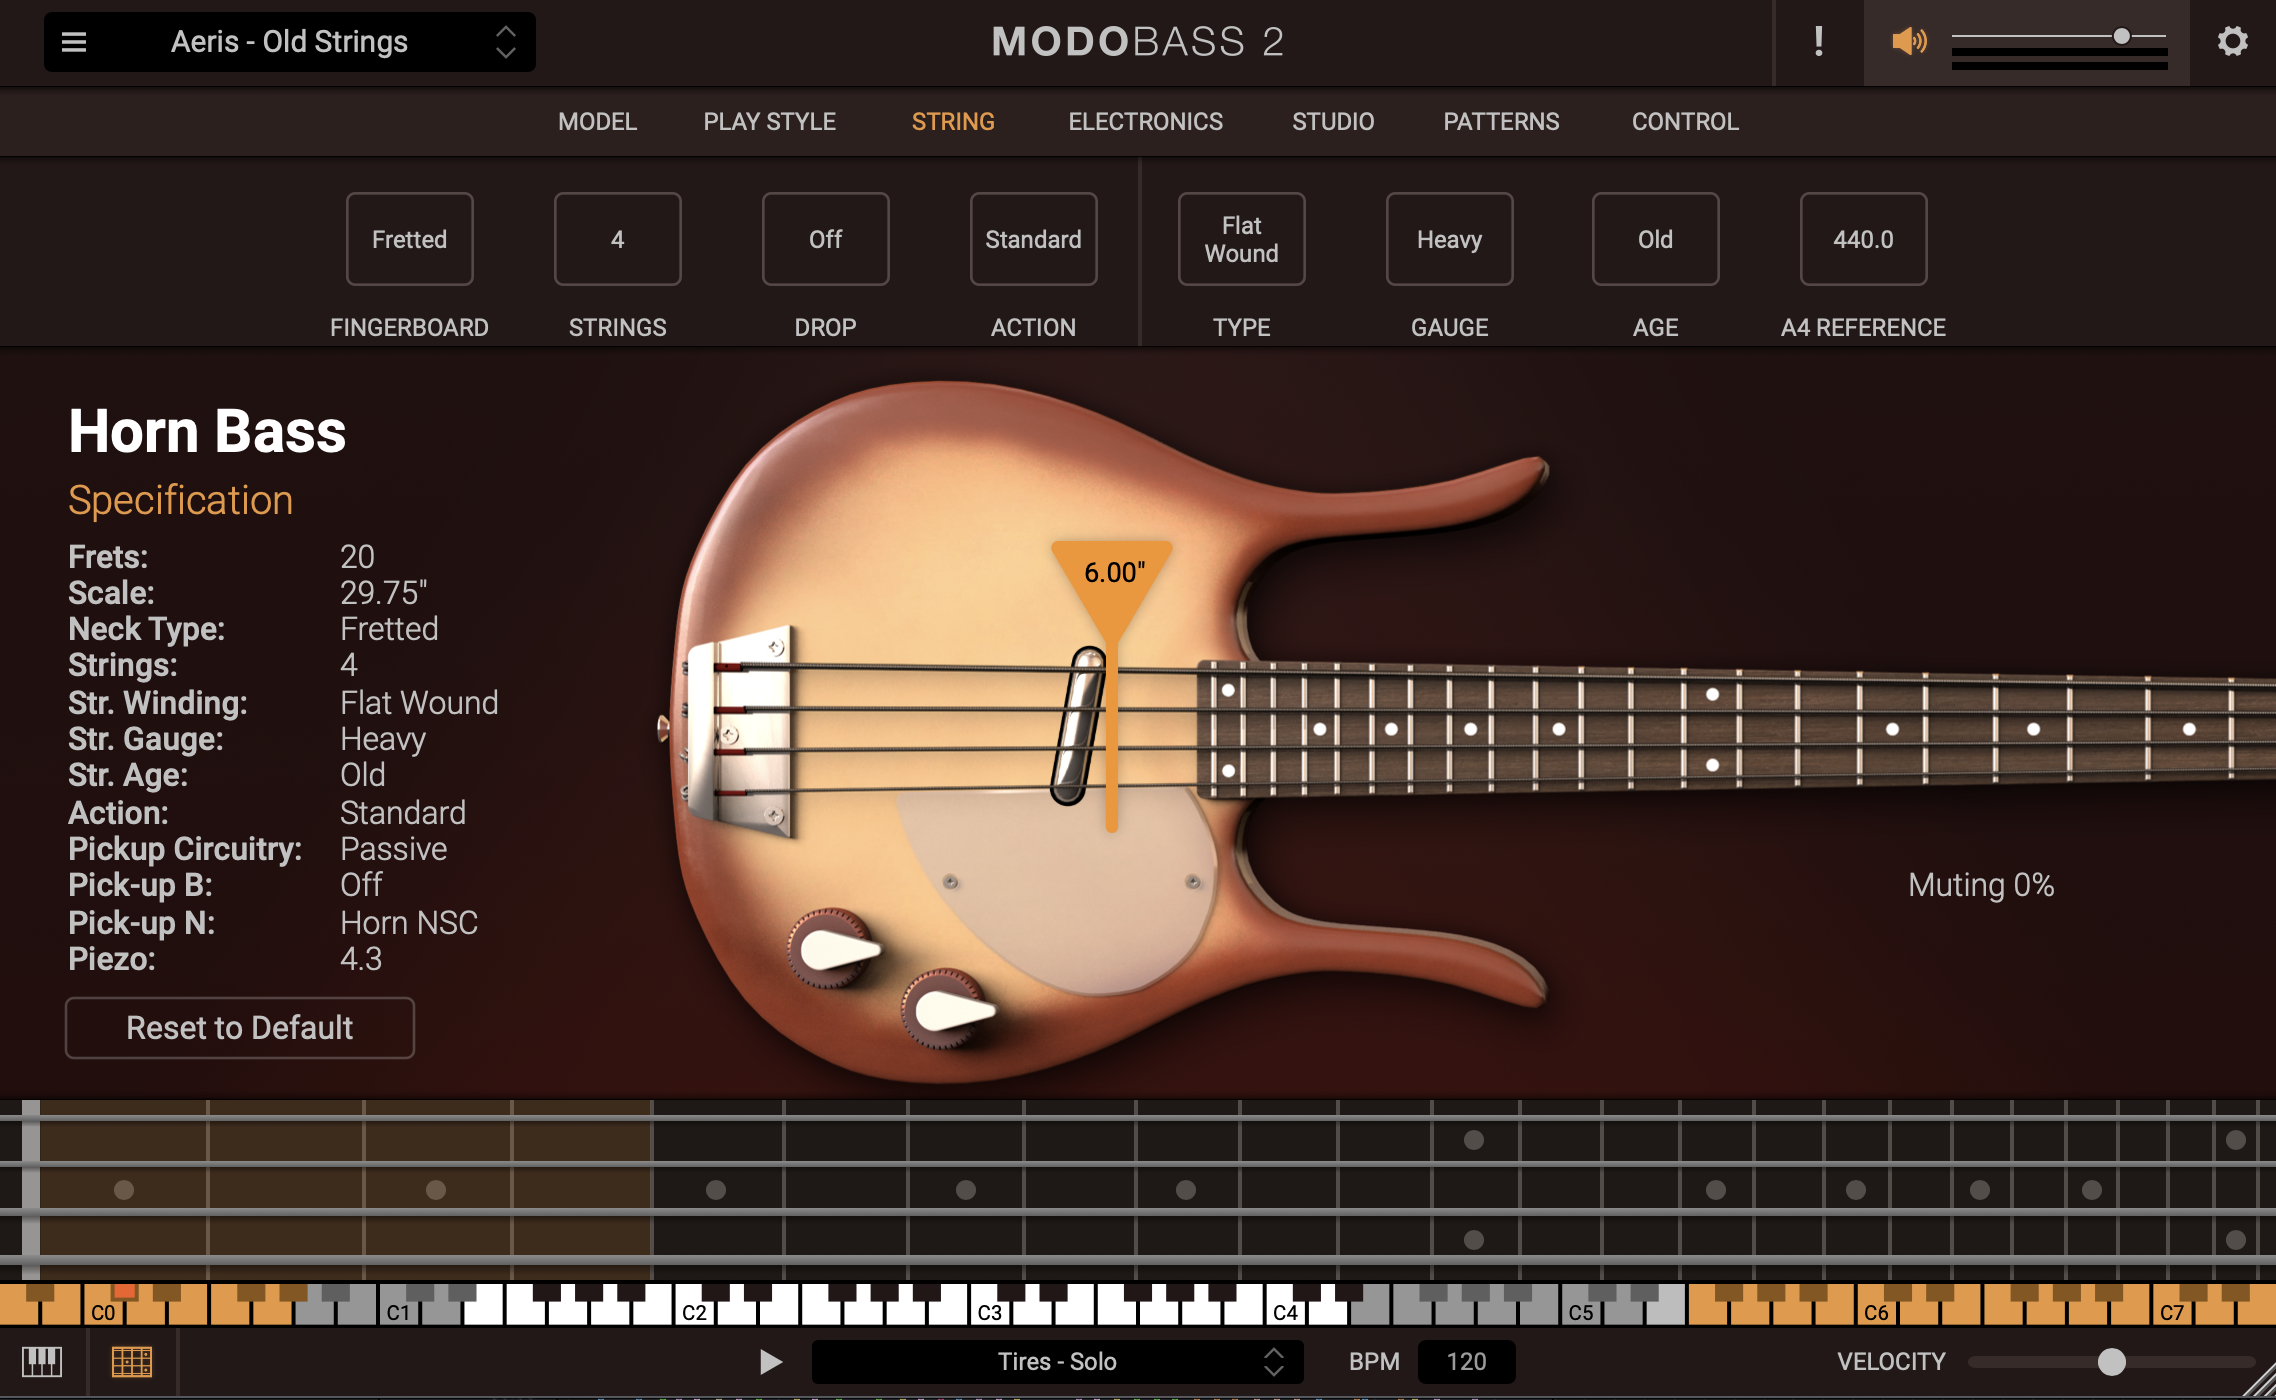Open the preset selector arrows for Aeris

(506, 42)
